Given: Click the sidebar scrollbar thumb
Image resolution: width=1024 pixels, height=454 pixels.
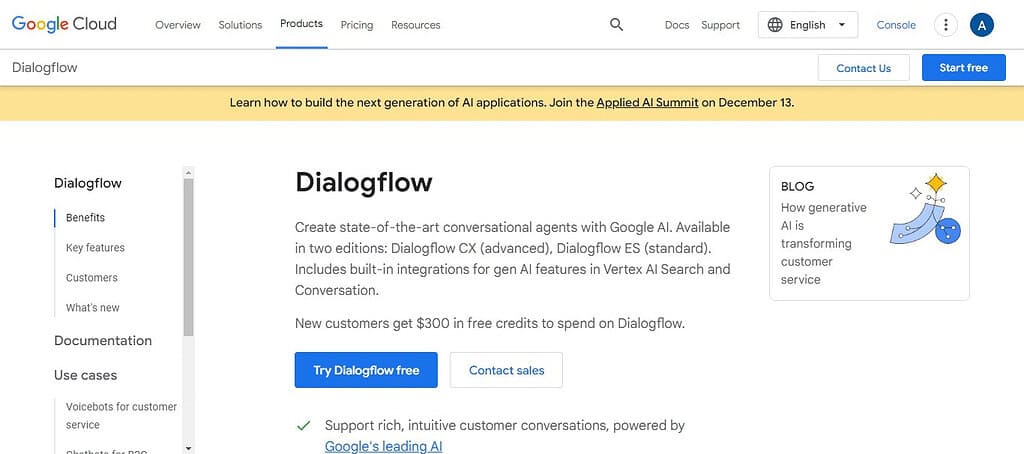Looking at the screenshot, I should 188,257.
